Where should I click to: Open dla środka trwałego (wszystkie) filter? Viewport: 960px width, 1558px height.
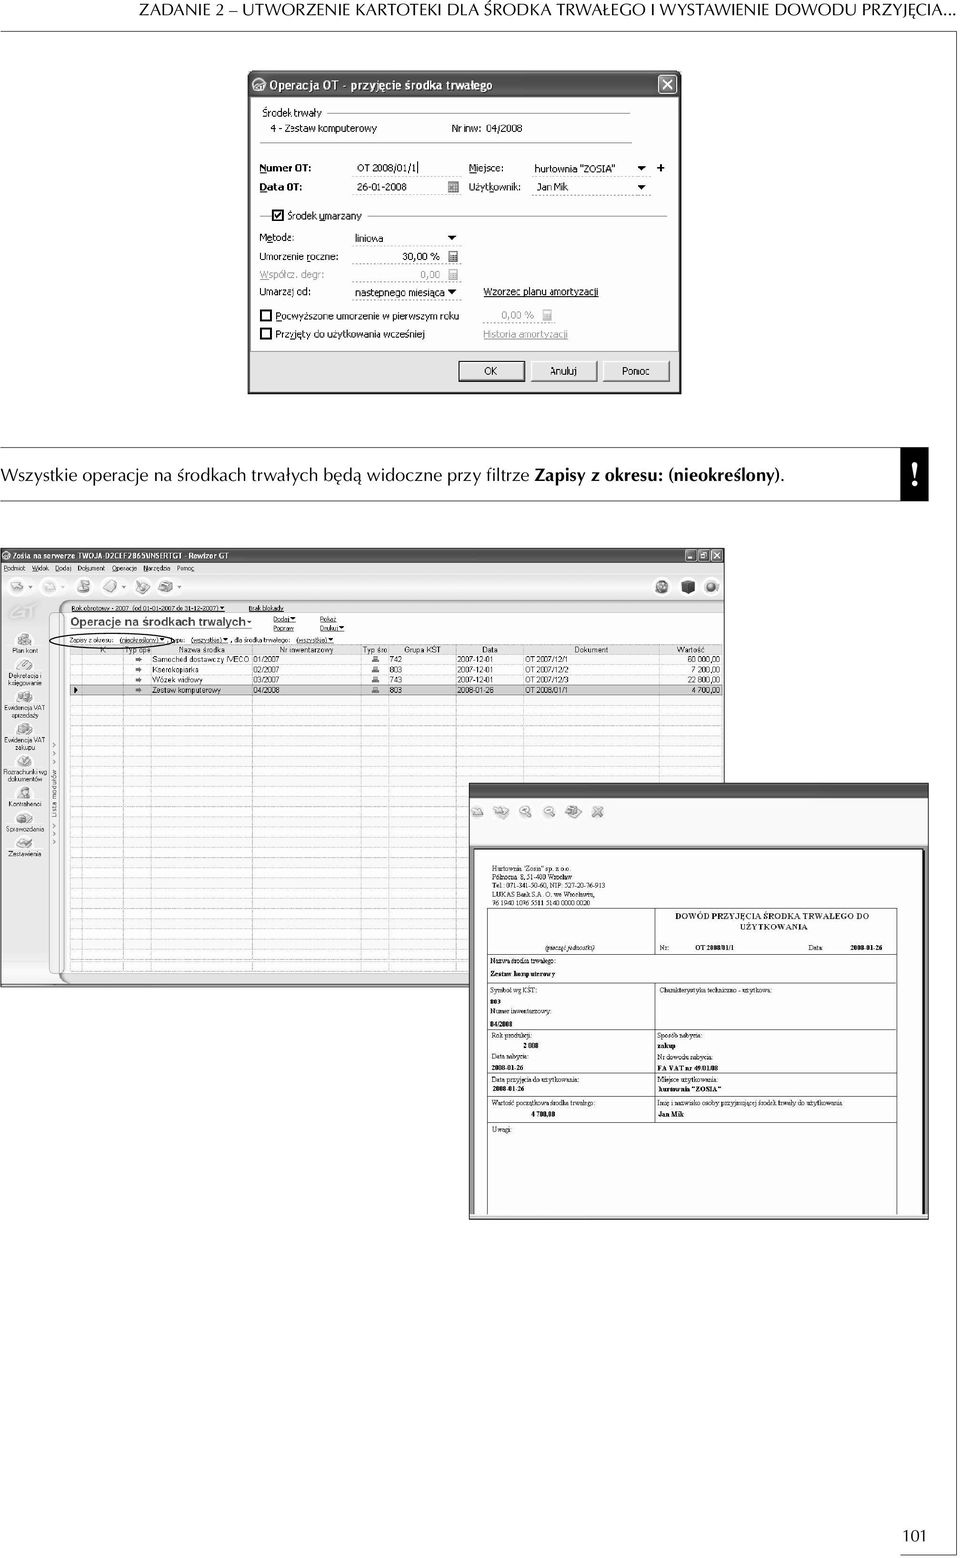coord(315,640)
